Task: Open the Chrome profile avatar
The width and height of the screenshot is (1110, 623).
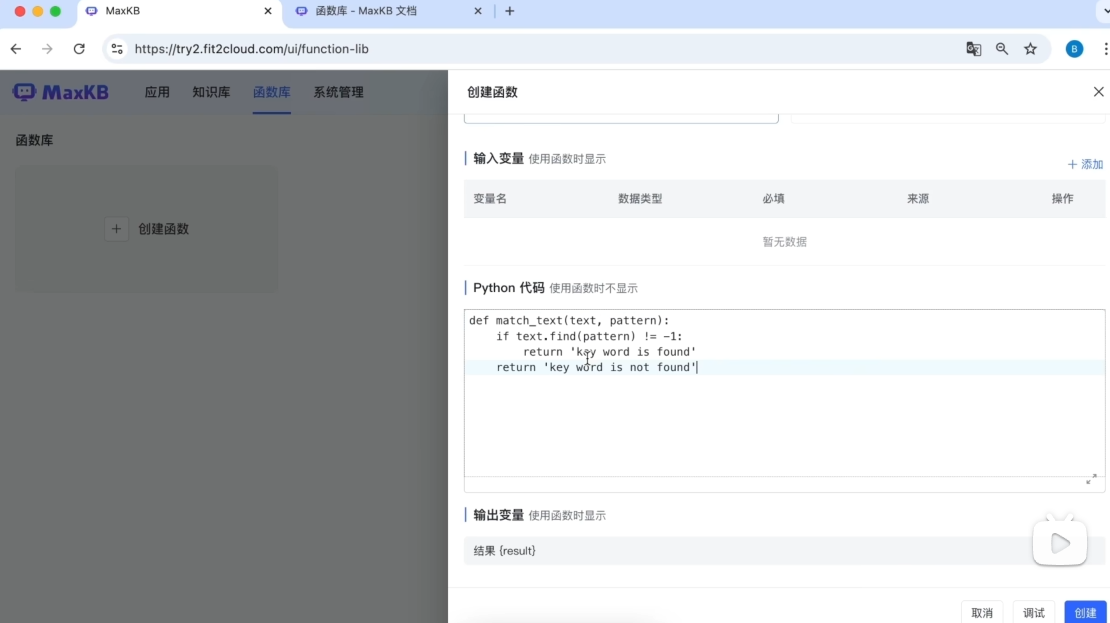Action: [x=1074, y=49]
